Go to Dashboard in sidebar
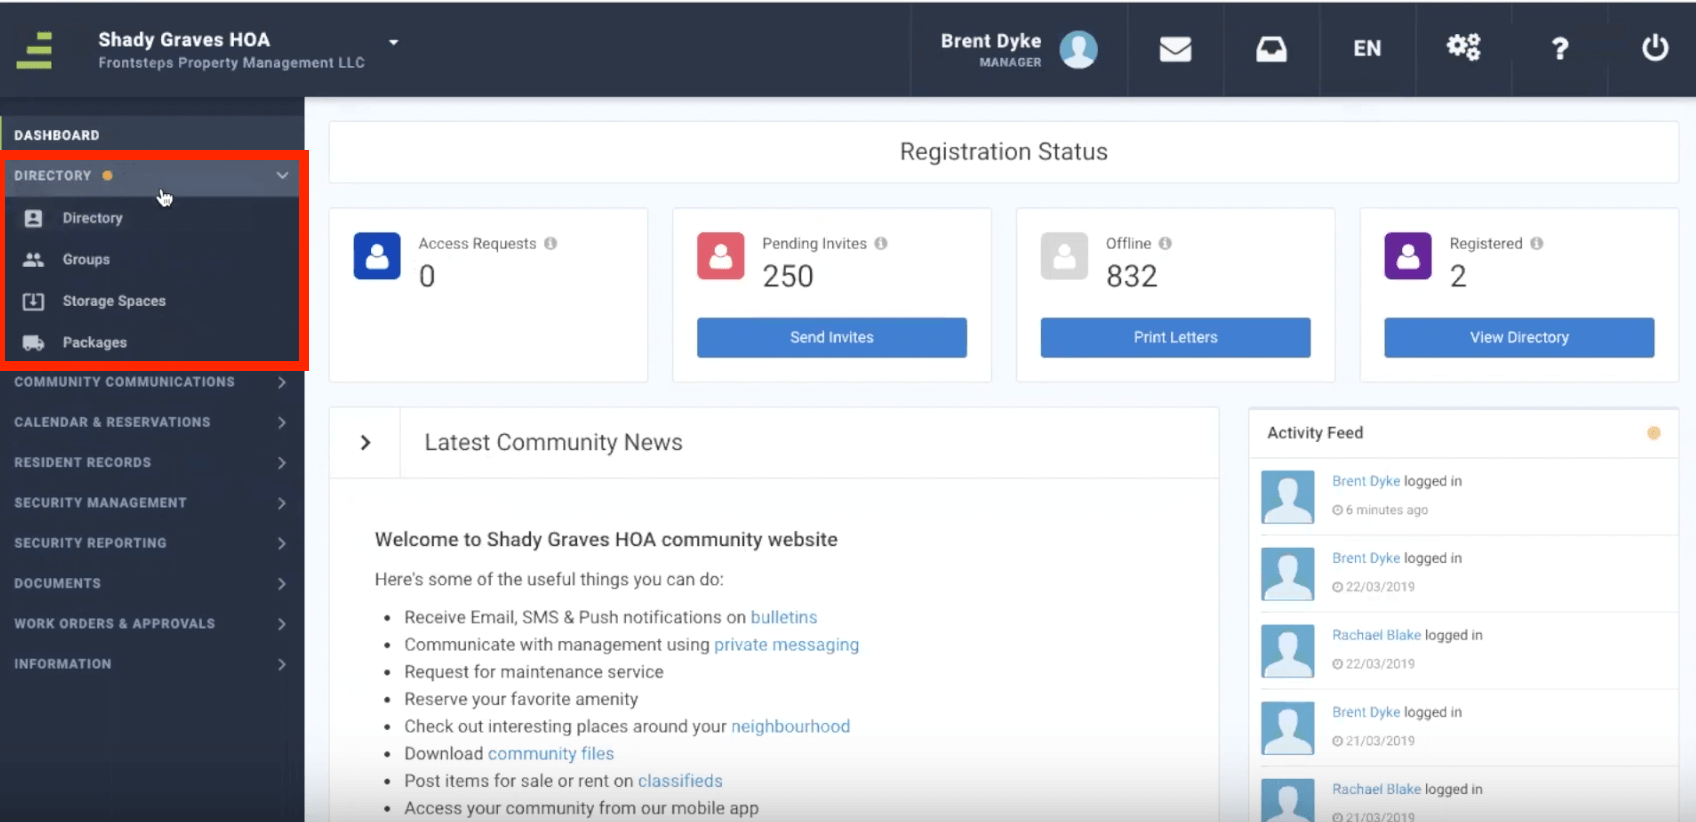Viewport: 1696px width, 822px height. (152, 135)
